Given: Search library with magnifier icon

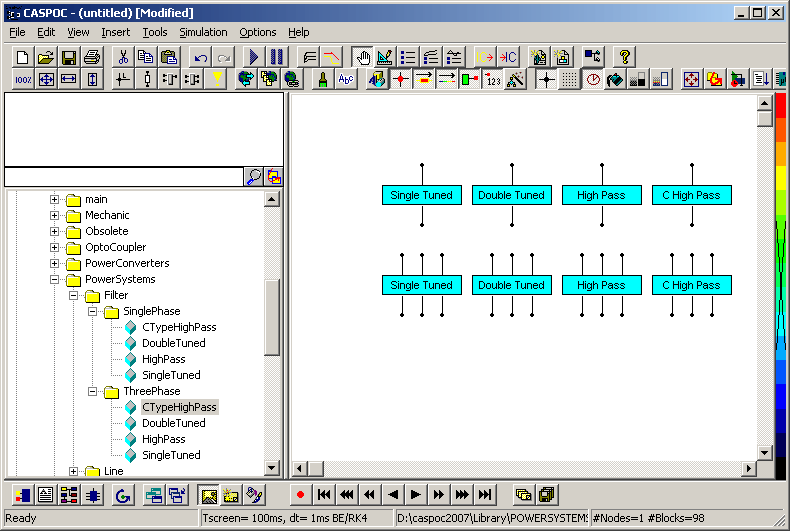Looking at the screenshot, I should pos(253,177).
